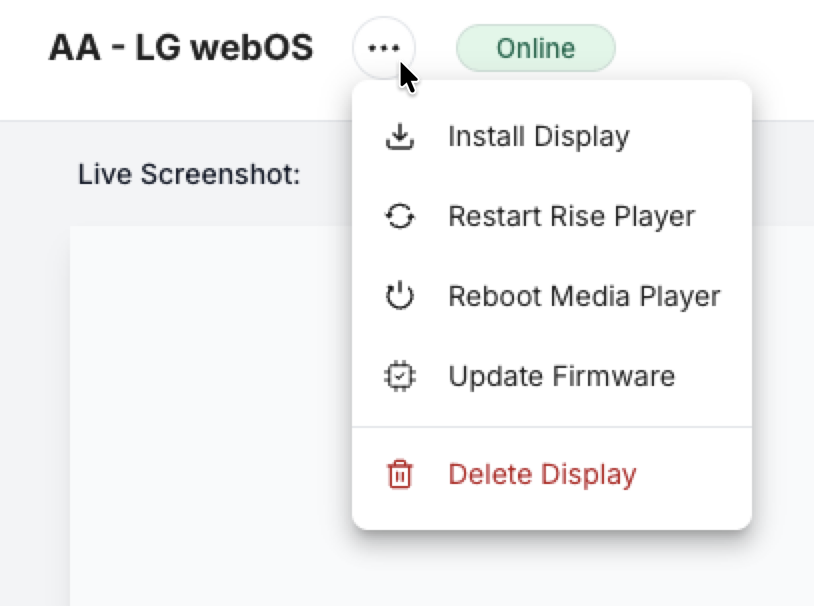Select the Install Display menu entry
Viewport: 814px width, 606px height.
(538, 137)
